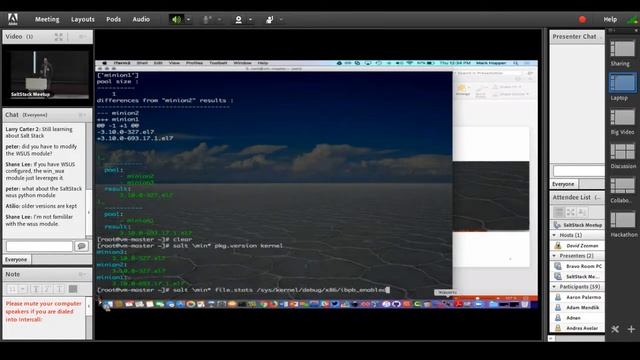Toggle the green speaker audio button
Screen dimensions: 640x360
[176, 19]
